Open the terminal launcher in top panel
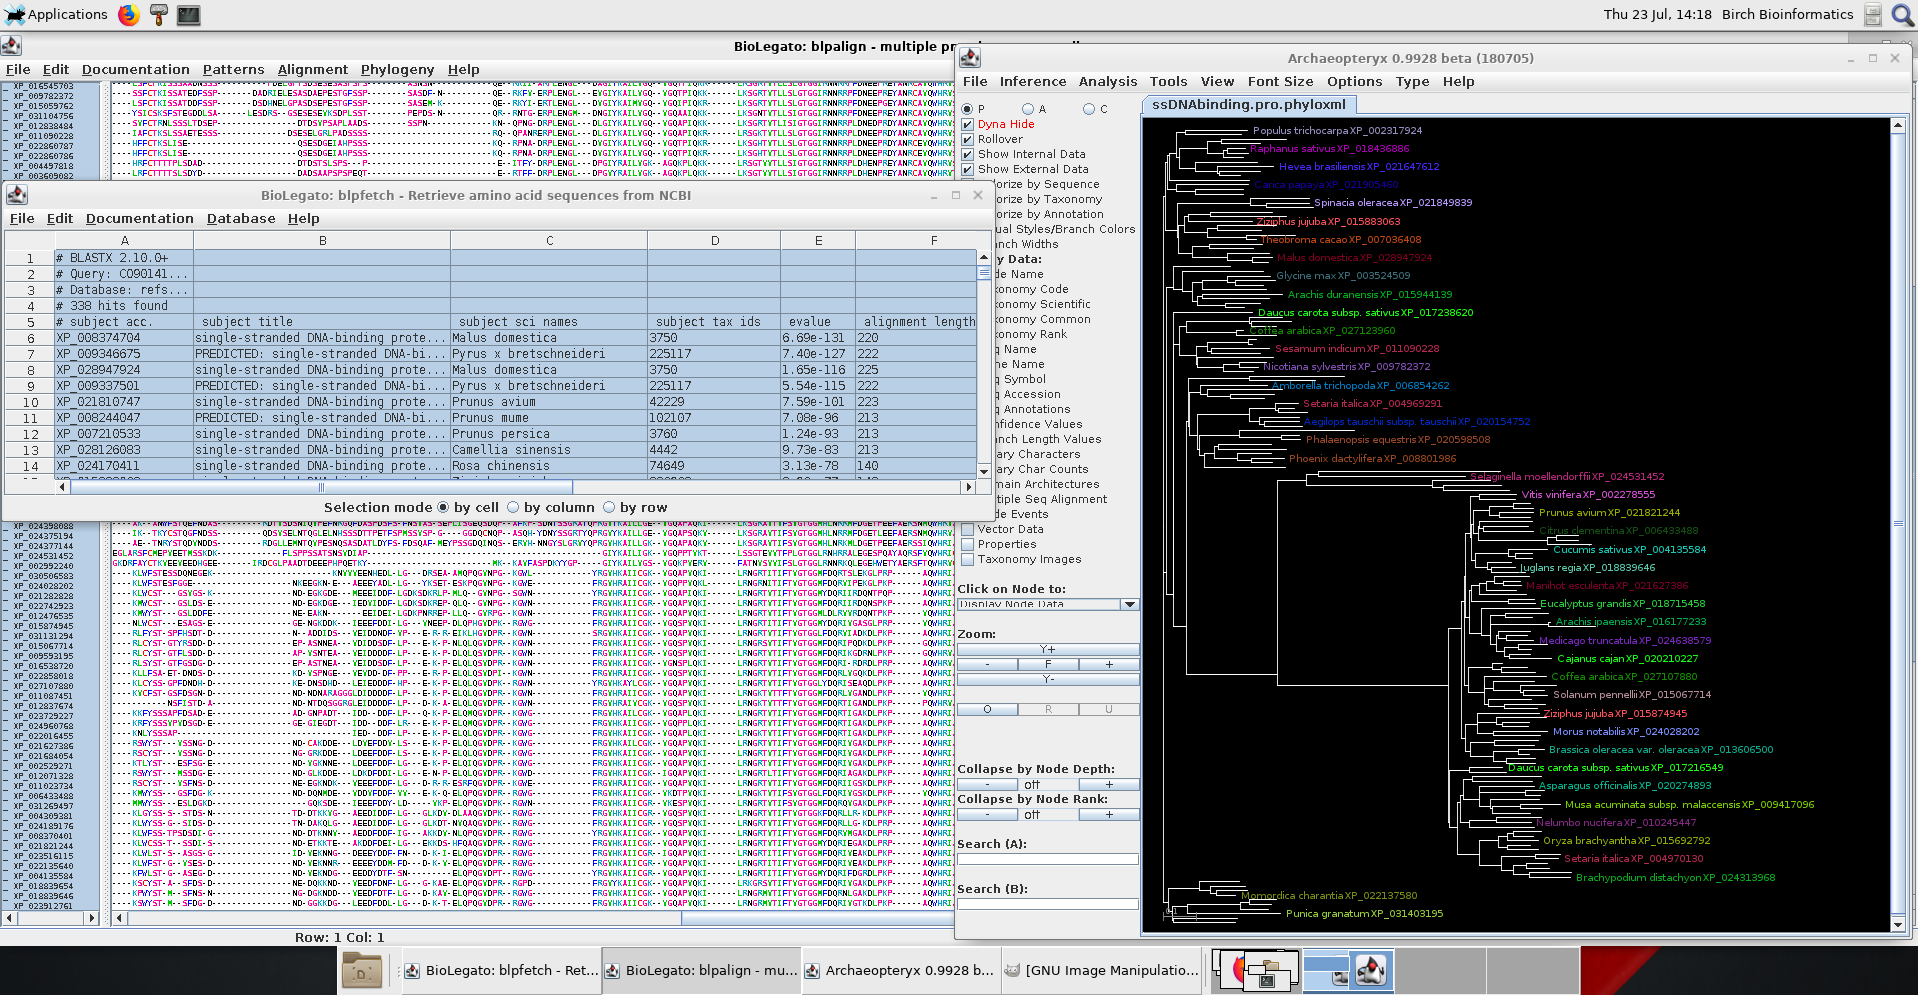 (x=188, y=15)
